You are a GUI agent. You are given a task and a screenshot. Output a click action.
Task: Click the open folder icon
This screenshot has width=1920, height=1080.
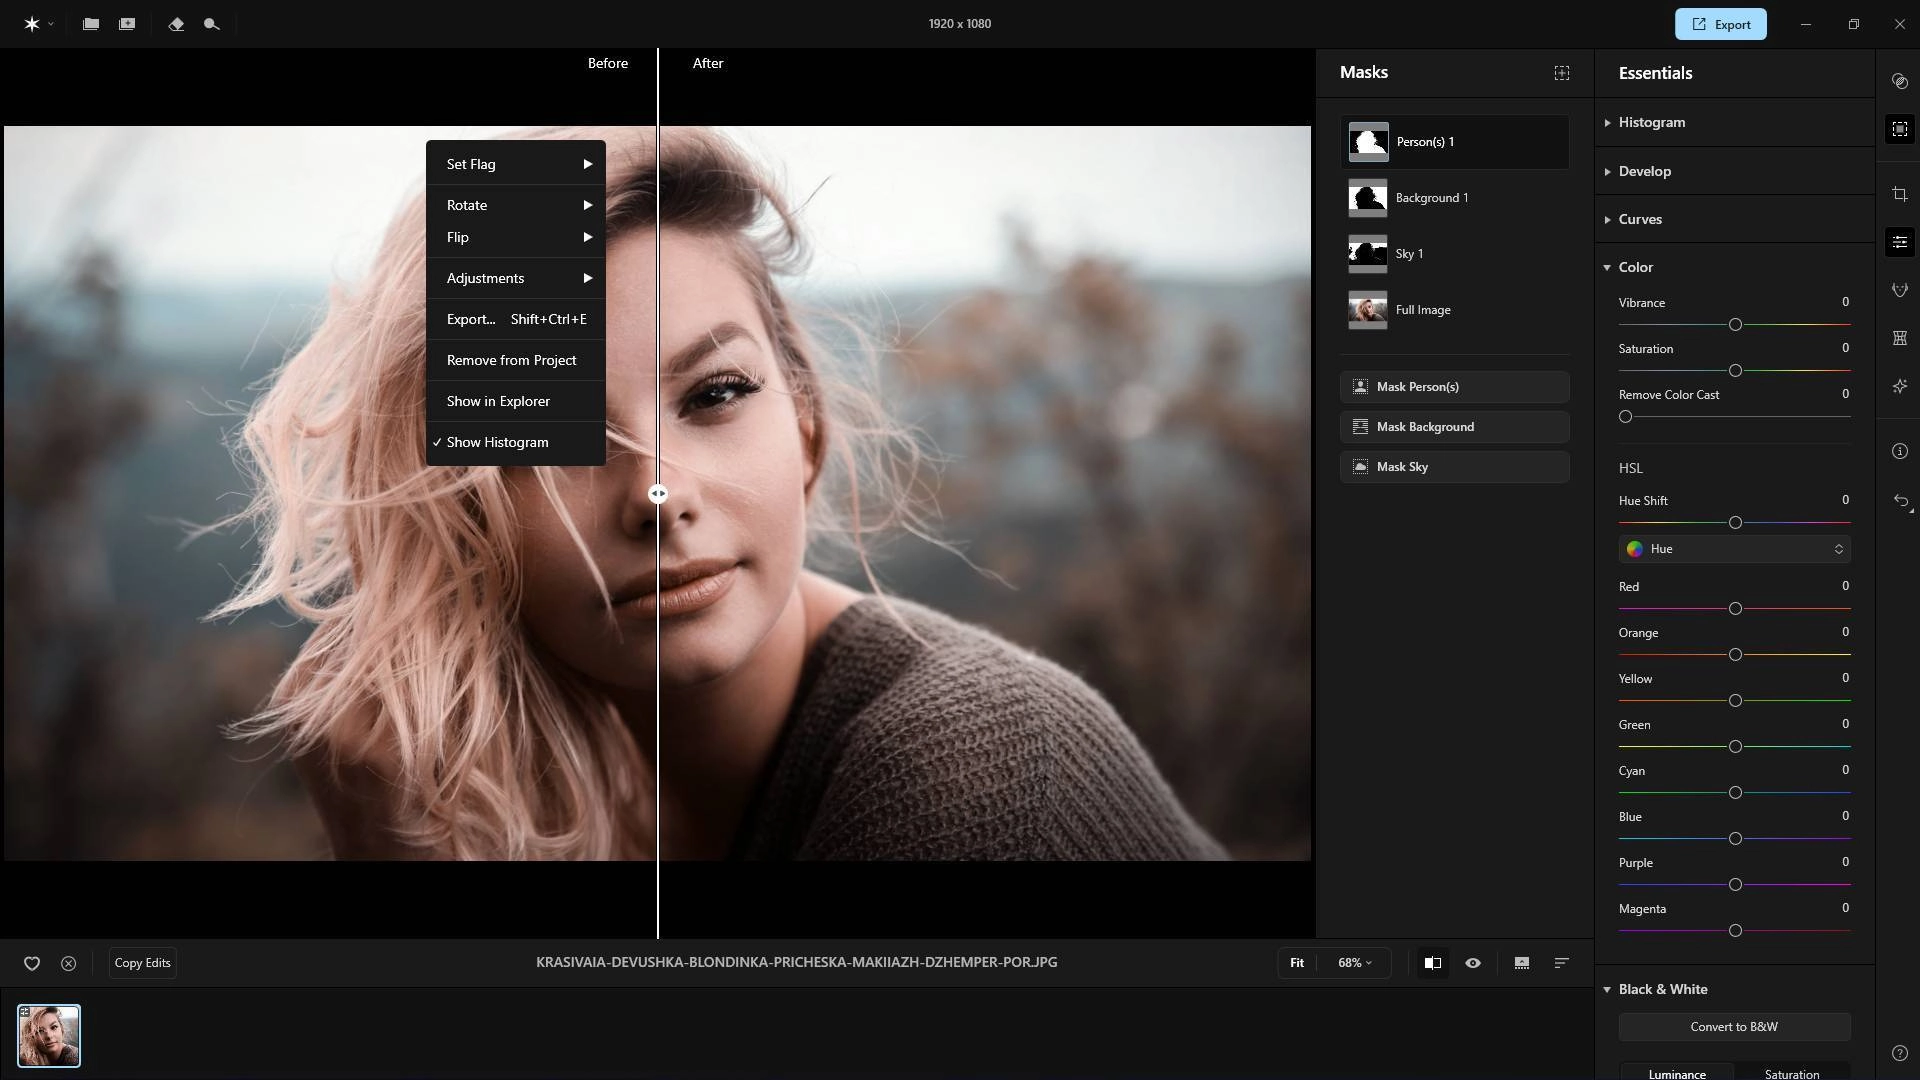point(91,24)
